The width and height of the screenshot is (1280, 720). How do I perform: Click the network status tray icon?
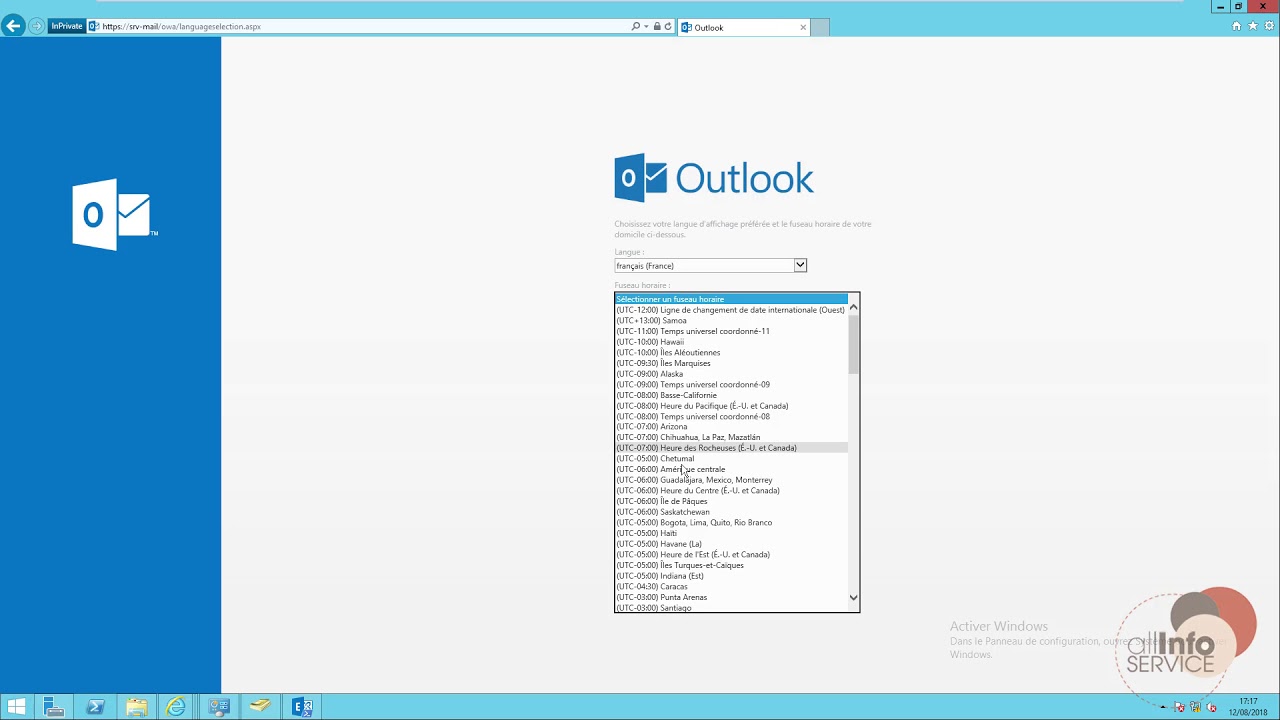point(1196,708)
